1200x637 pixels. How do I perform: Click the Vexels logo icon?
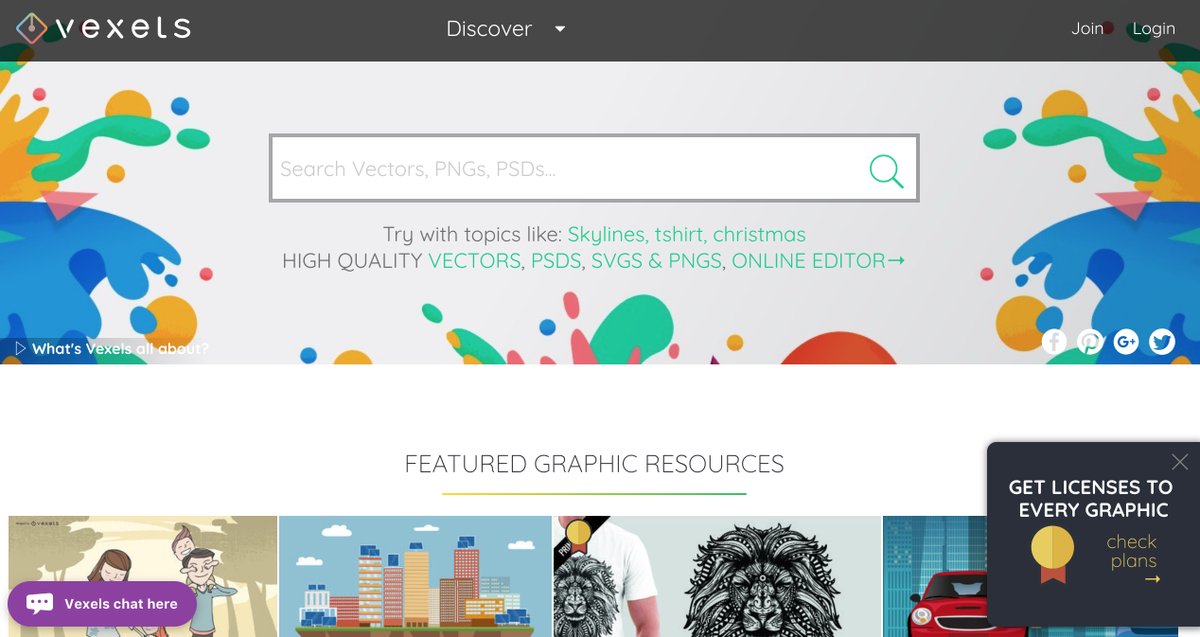coord(32,28)
